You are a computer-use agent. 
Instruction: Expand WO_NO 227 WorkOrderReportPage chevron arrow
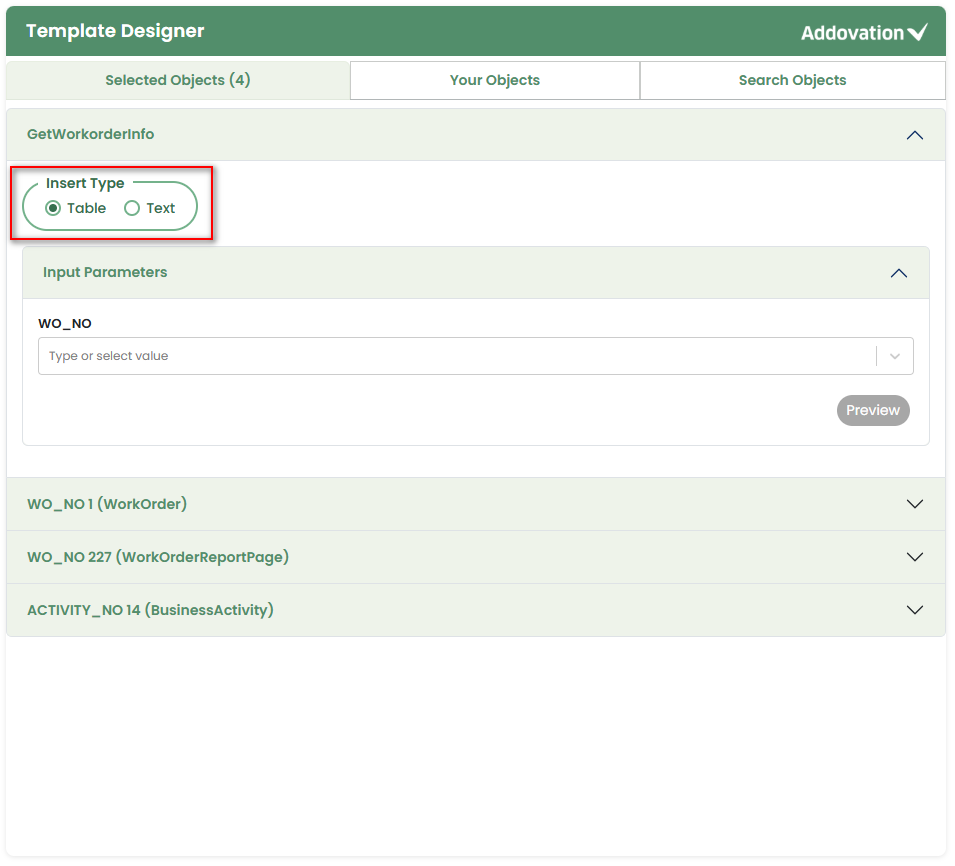click(914, 557)
